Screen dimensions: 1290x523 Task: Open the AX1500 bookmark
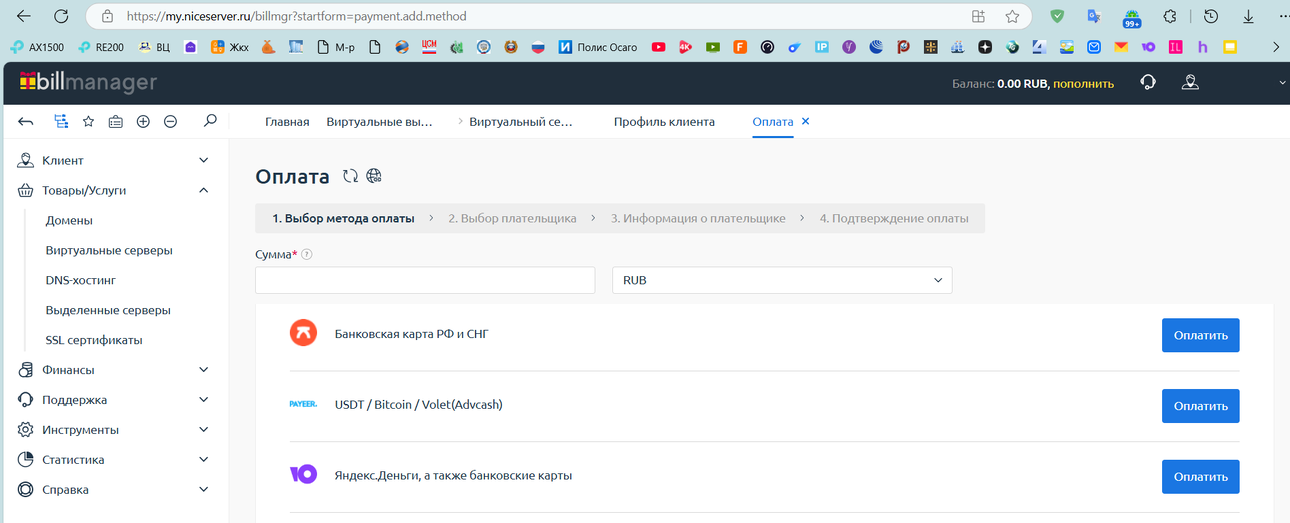(37, 47)
